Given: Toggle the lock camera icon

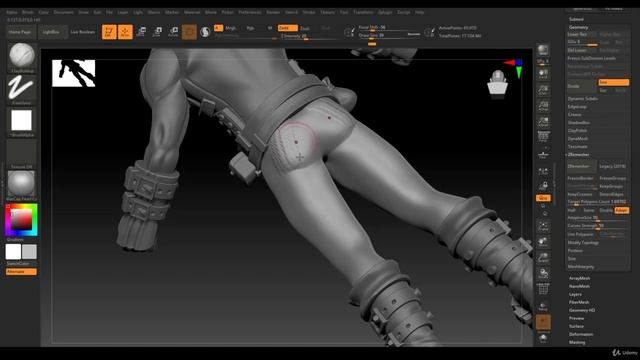Looking at the screenshot, I should (543, 186).
